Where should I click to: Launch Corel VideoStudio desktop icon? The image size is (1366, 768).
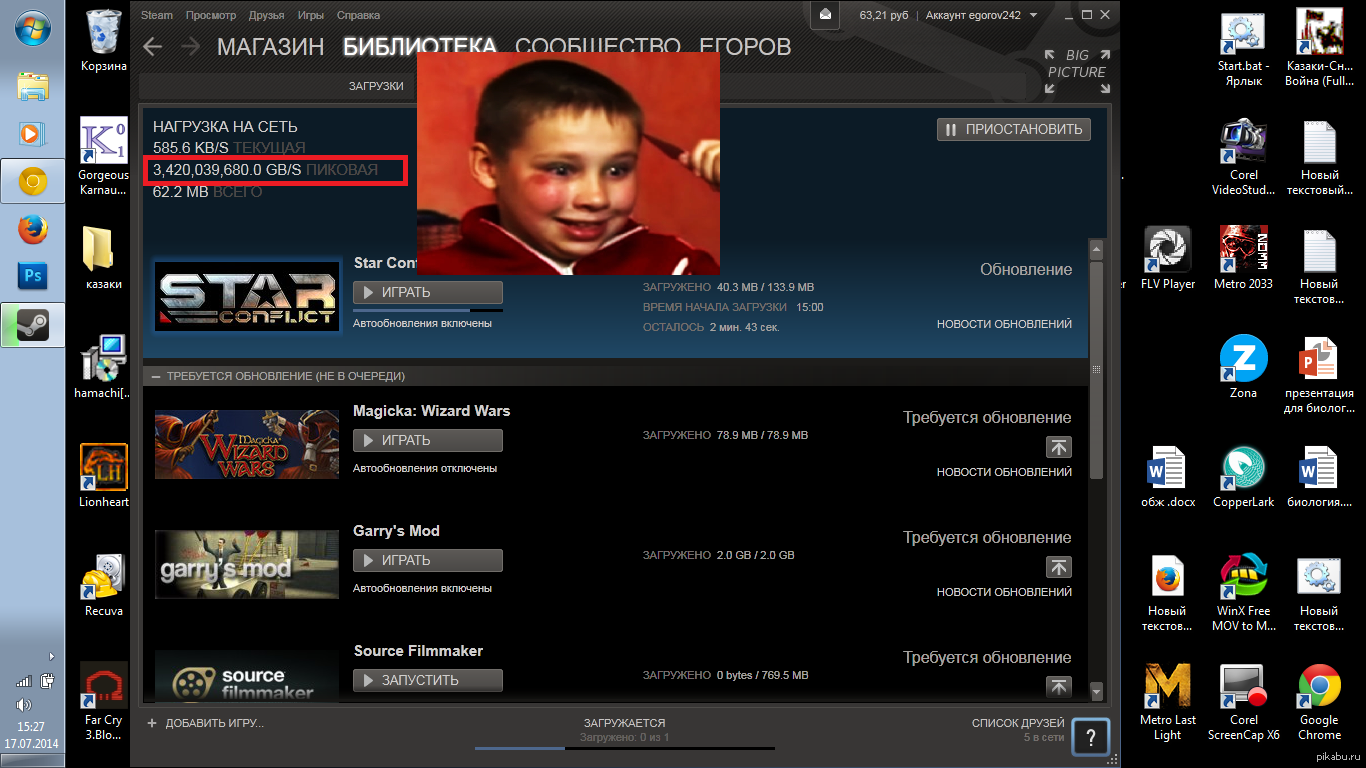coord(1243,157)
